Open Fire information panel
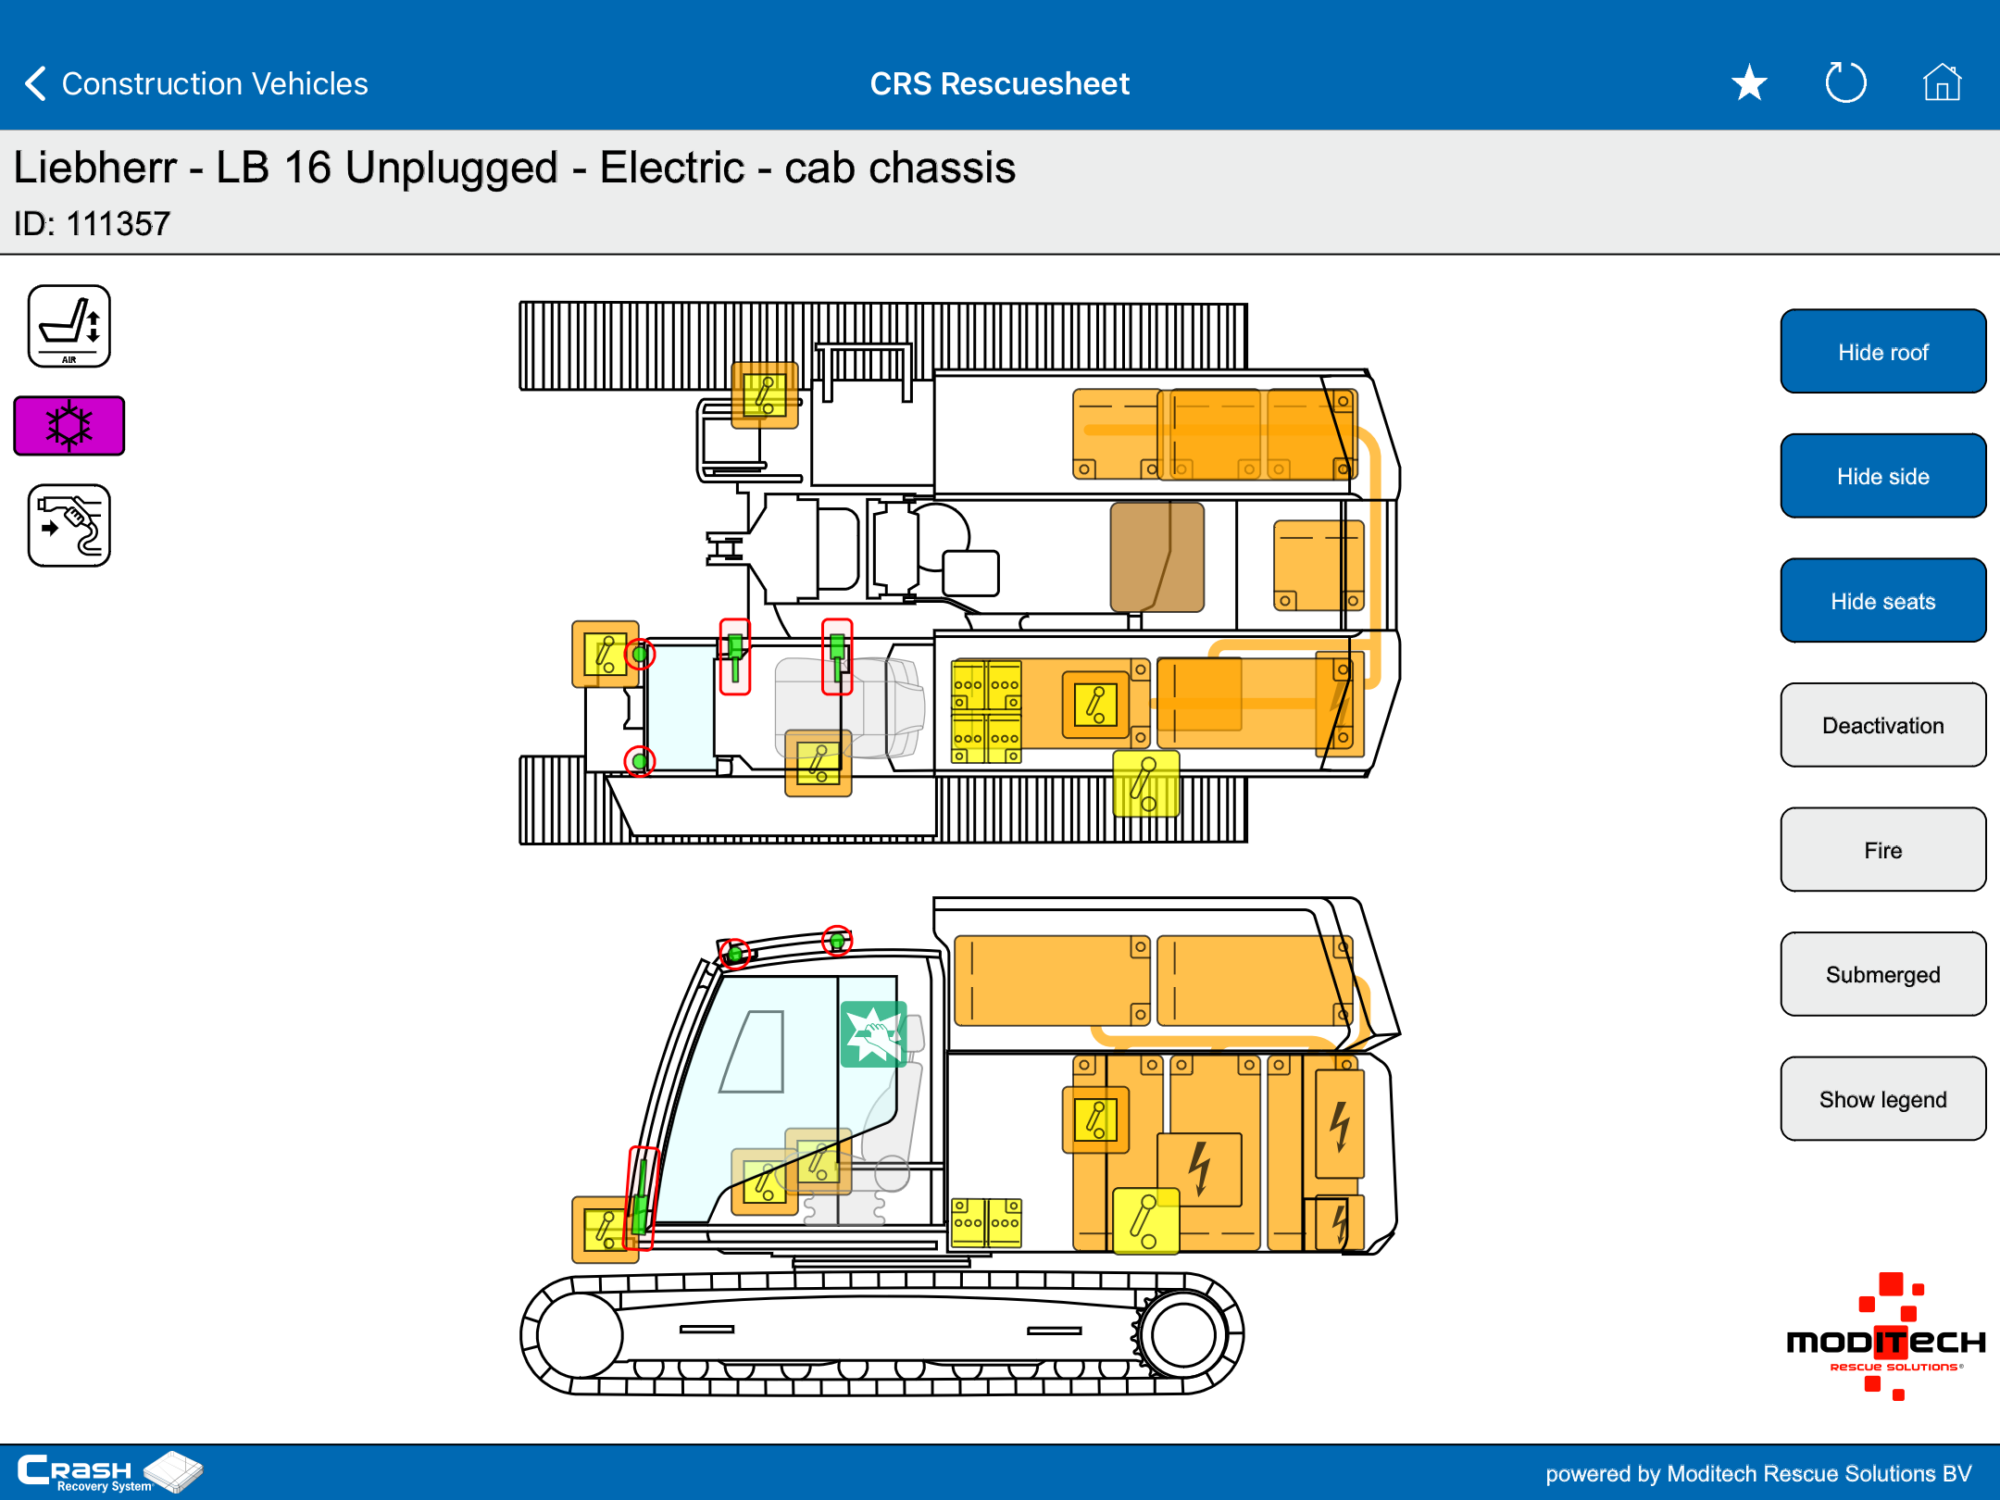 [1882, 850]
